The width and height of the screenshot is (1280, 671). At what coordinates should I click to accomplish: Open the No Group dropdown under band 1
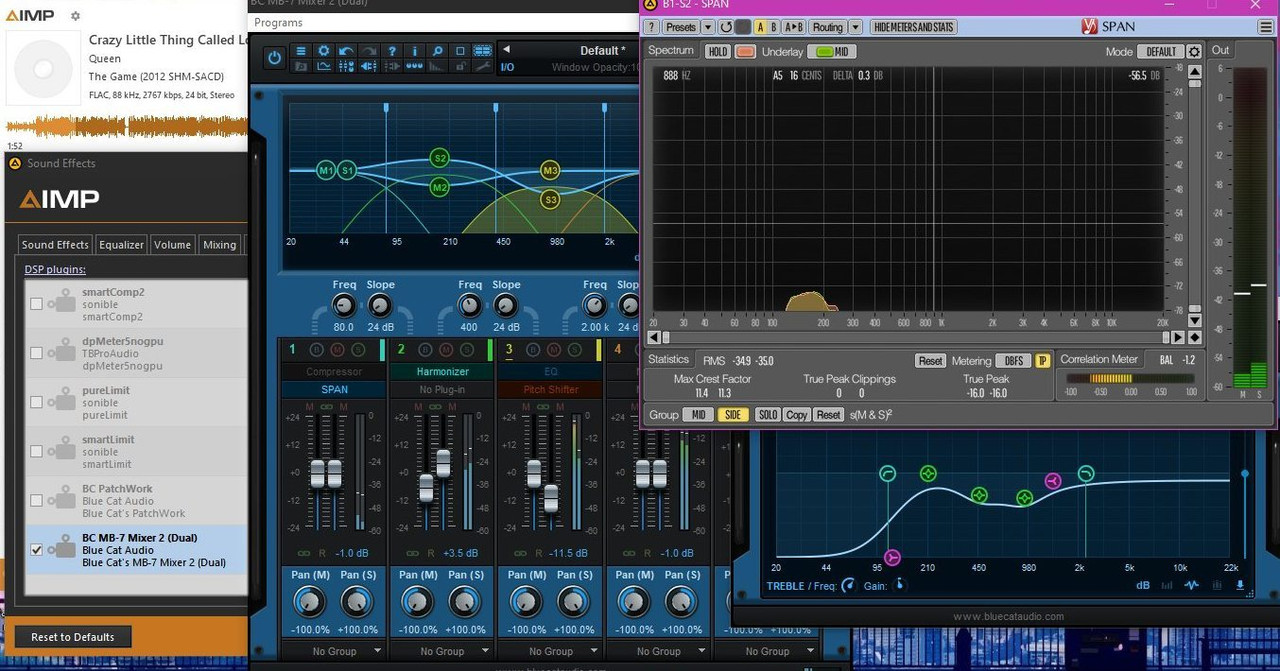[334, 651]
